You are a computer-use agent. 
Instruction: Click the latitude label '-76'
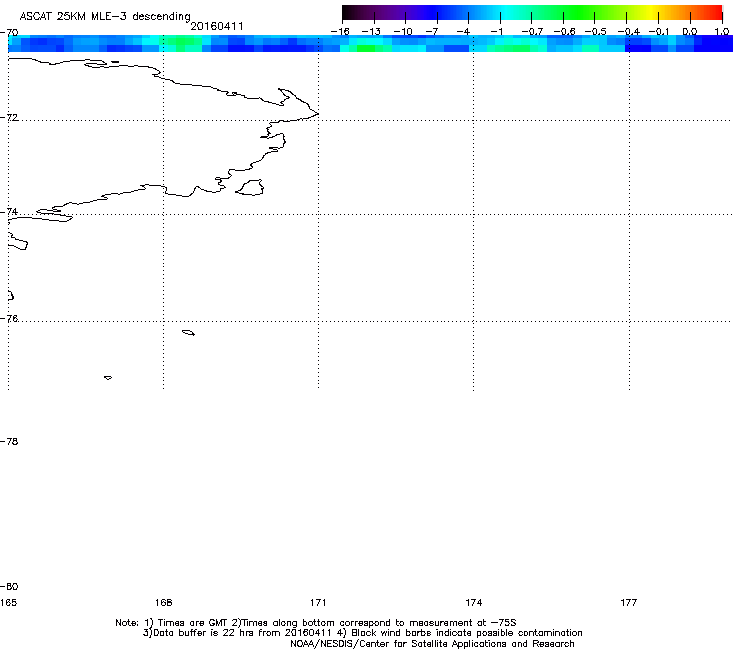[x=9, y=319]
